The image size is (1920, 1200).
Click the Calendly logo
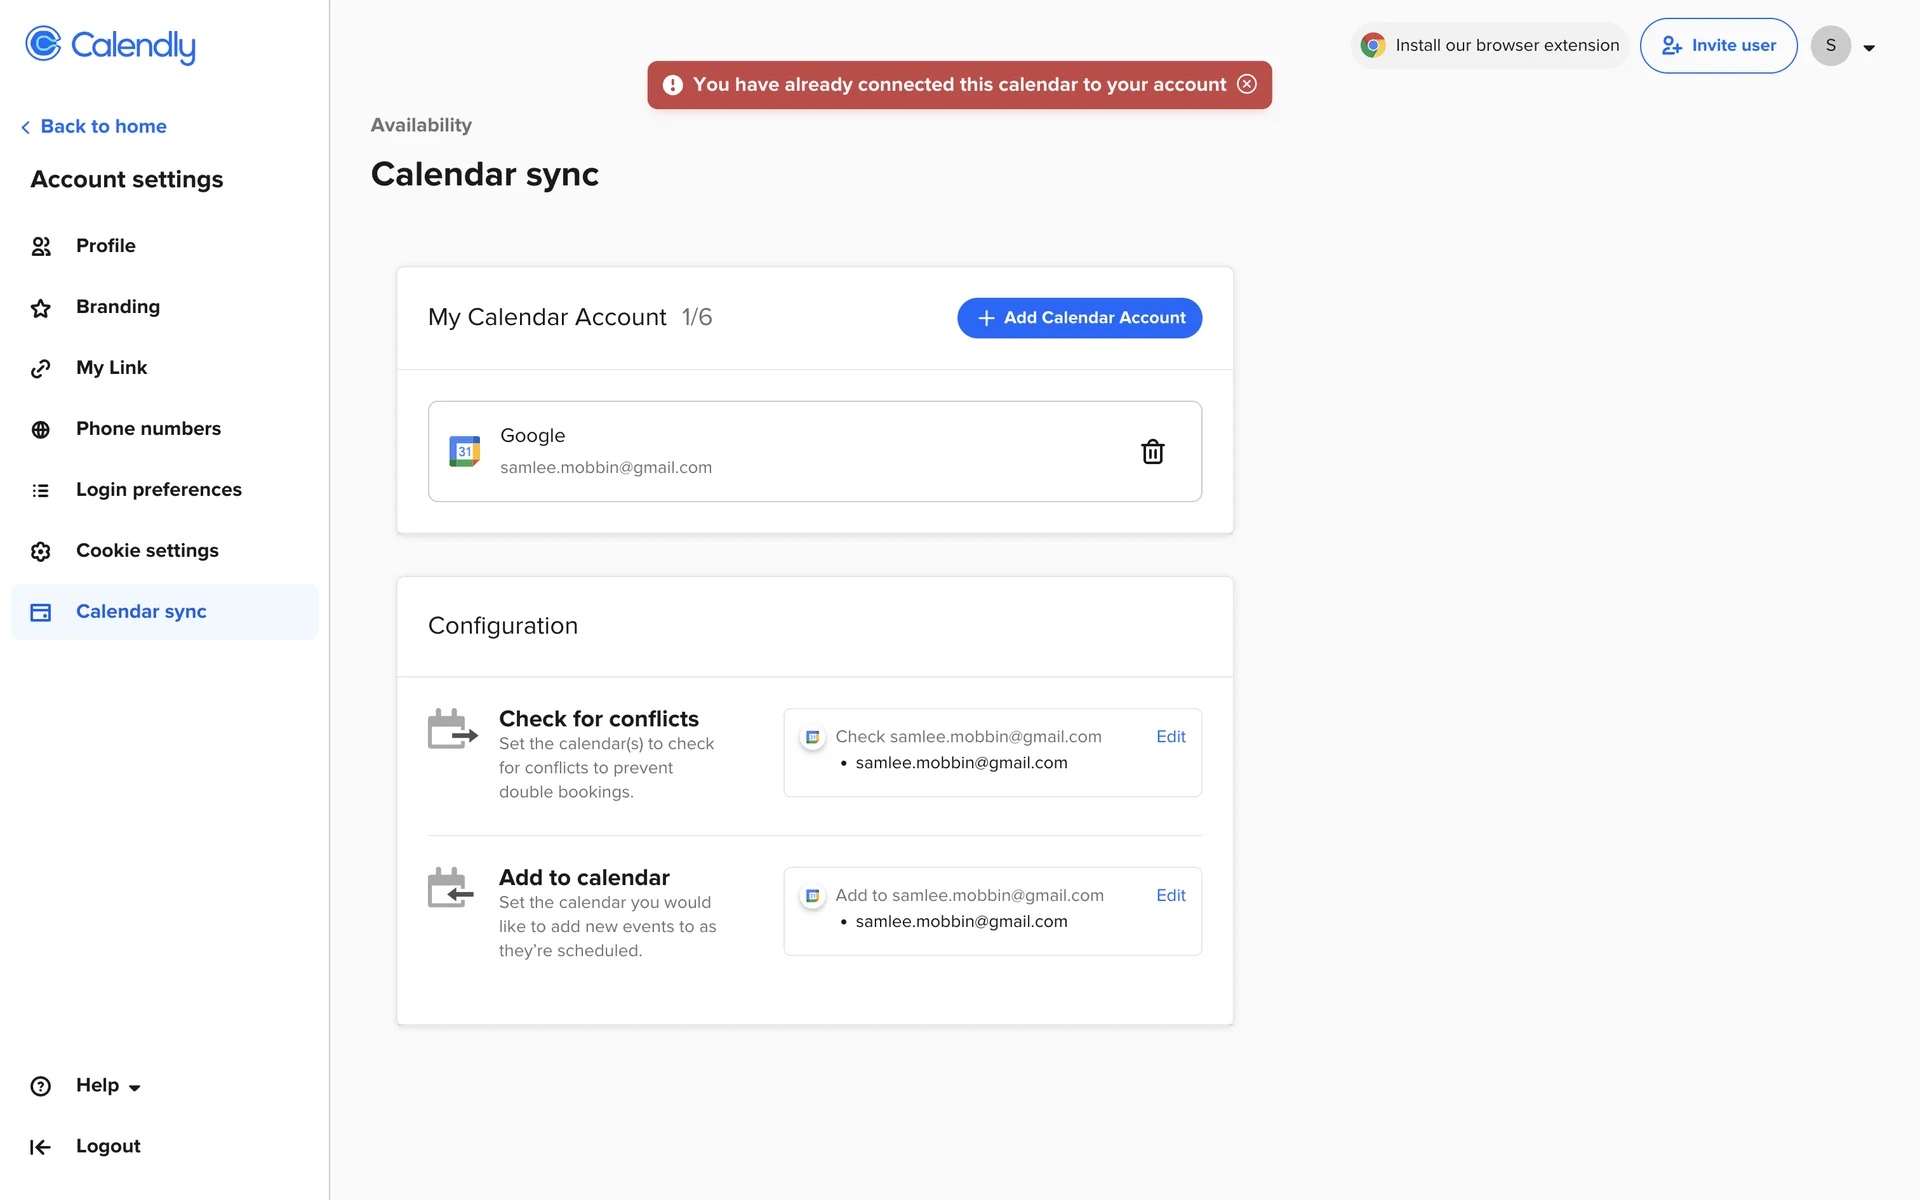(110, 45)
